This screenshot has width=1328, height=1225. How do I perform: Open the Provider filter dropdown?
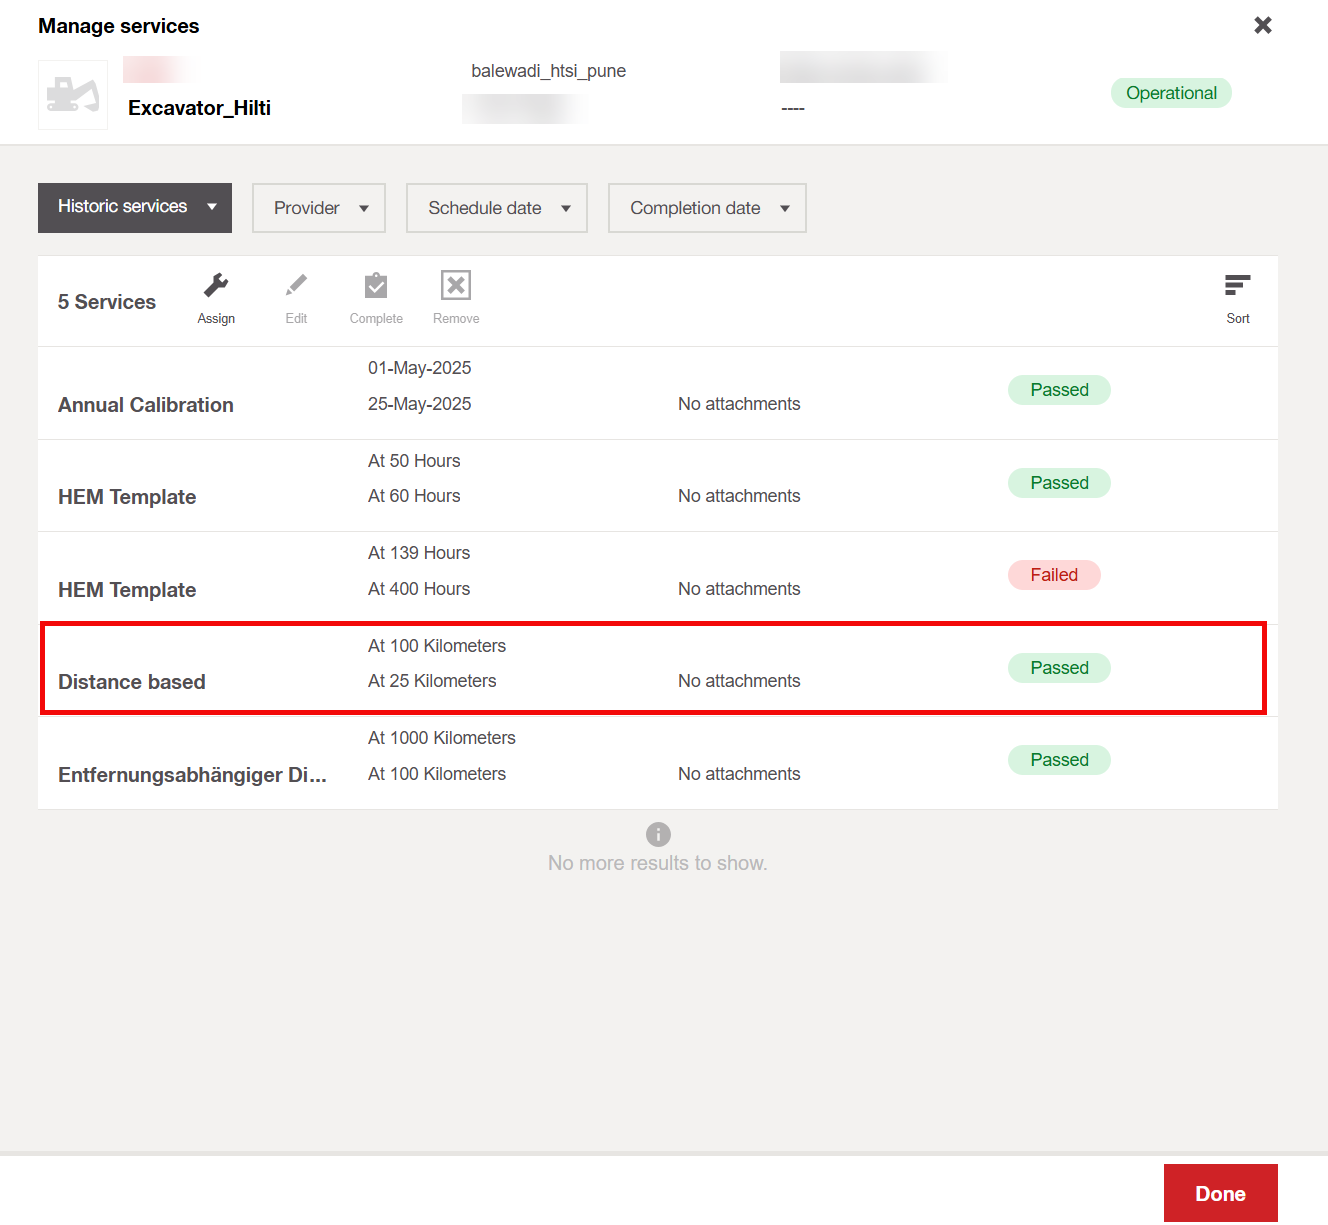pos(319,208)
